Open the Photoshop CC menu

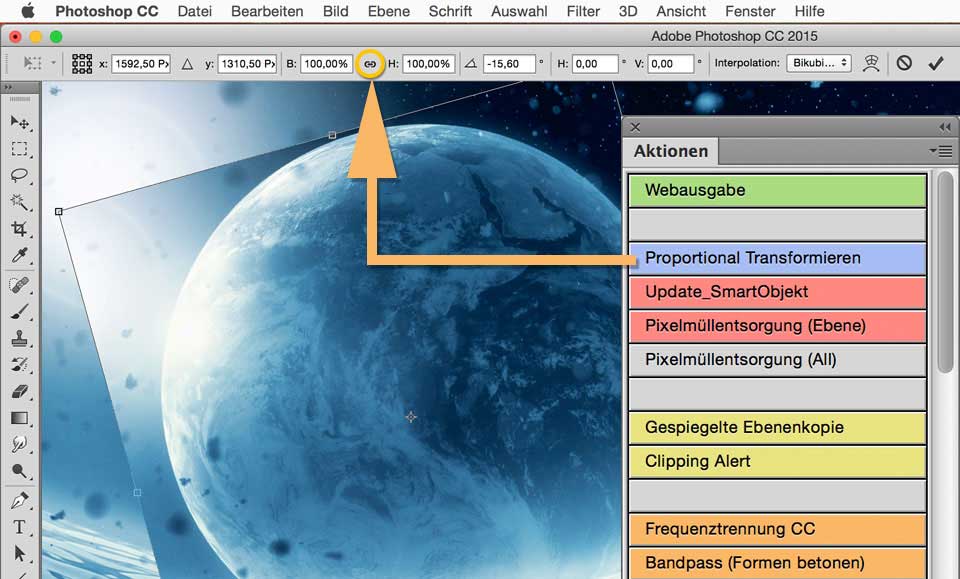pos(107,11)
